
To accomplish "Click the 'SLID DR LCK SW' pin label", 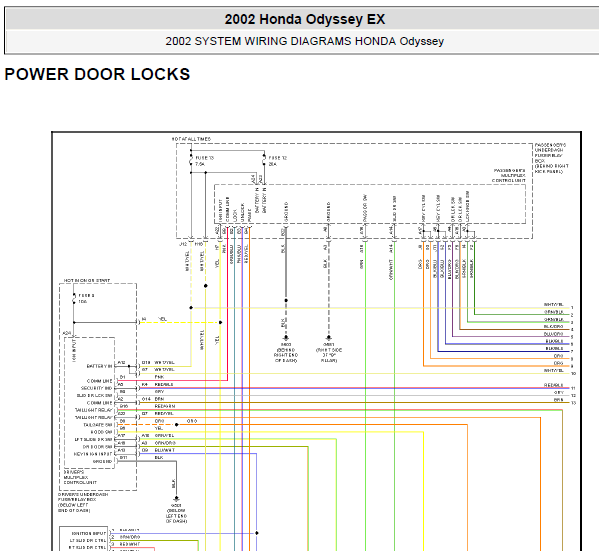I will [x=94, y=395].
